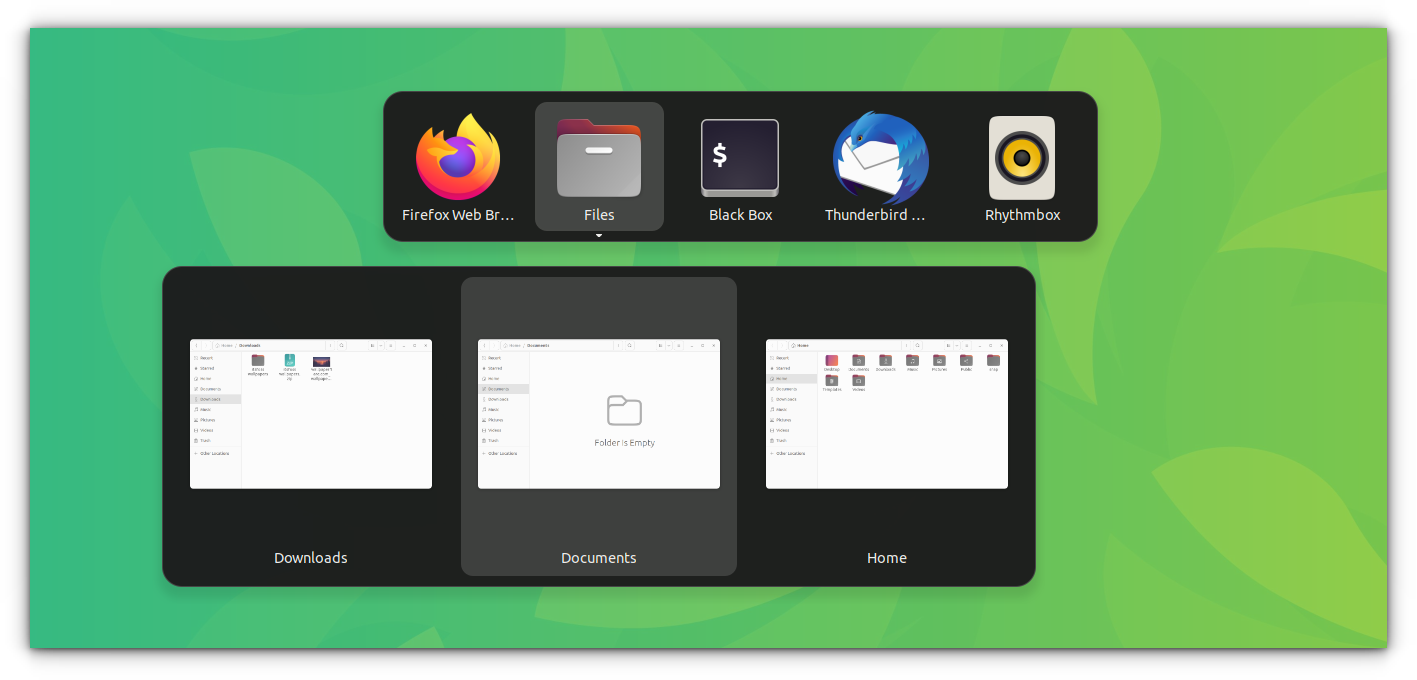Pick the Documents 'Folder is Empty' thumbnail
1417x680 pixels.
[x=599, y=413]
